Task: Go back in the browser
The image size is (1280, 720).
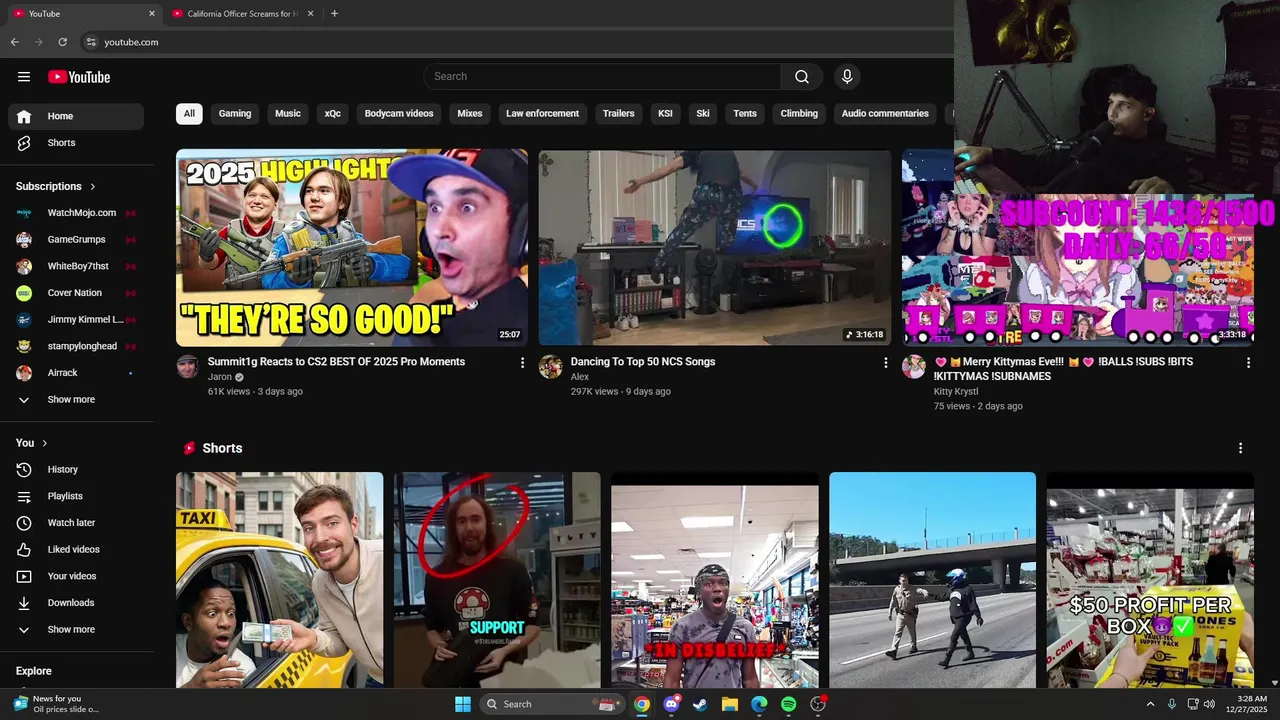Action: tap(15, 42)
